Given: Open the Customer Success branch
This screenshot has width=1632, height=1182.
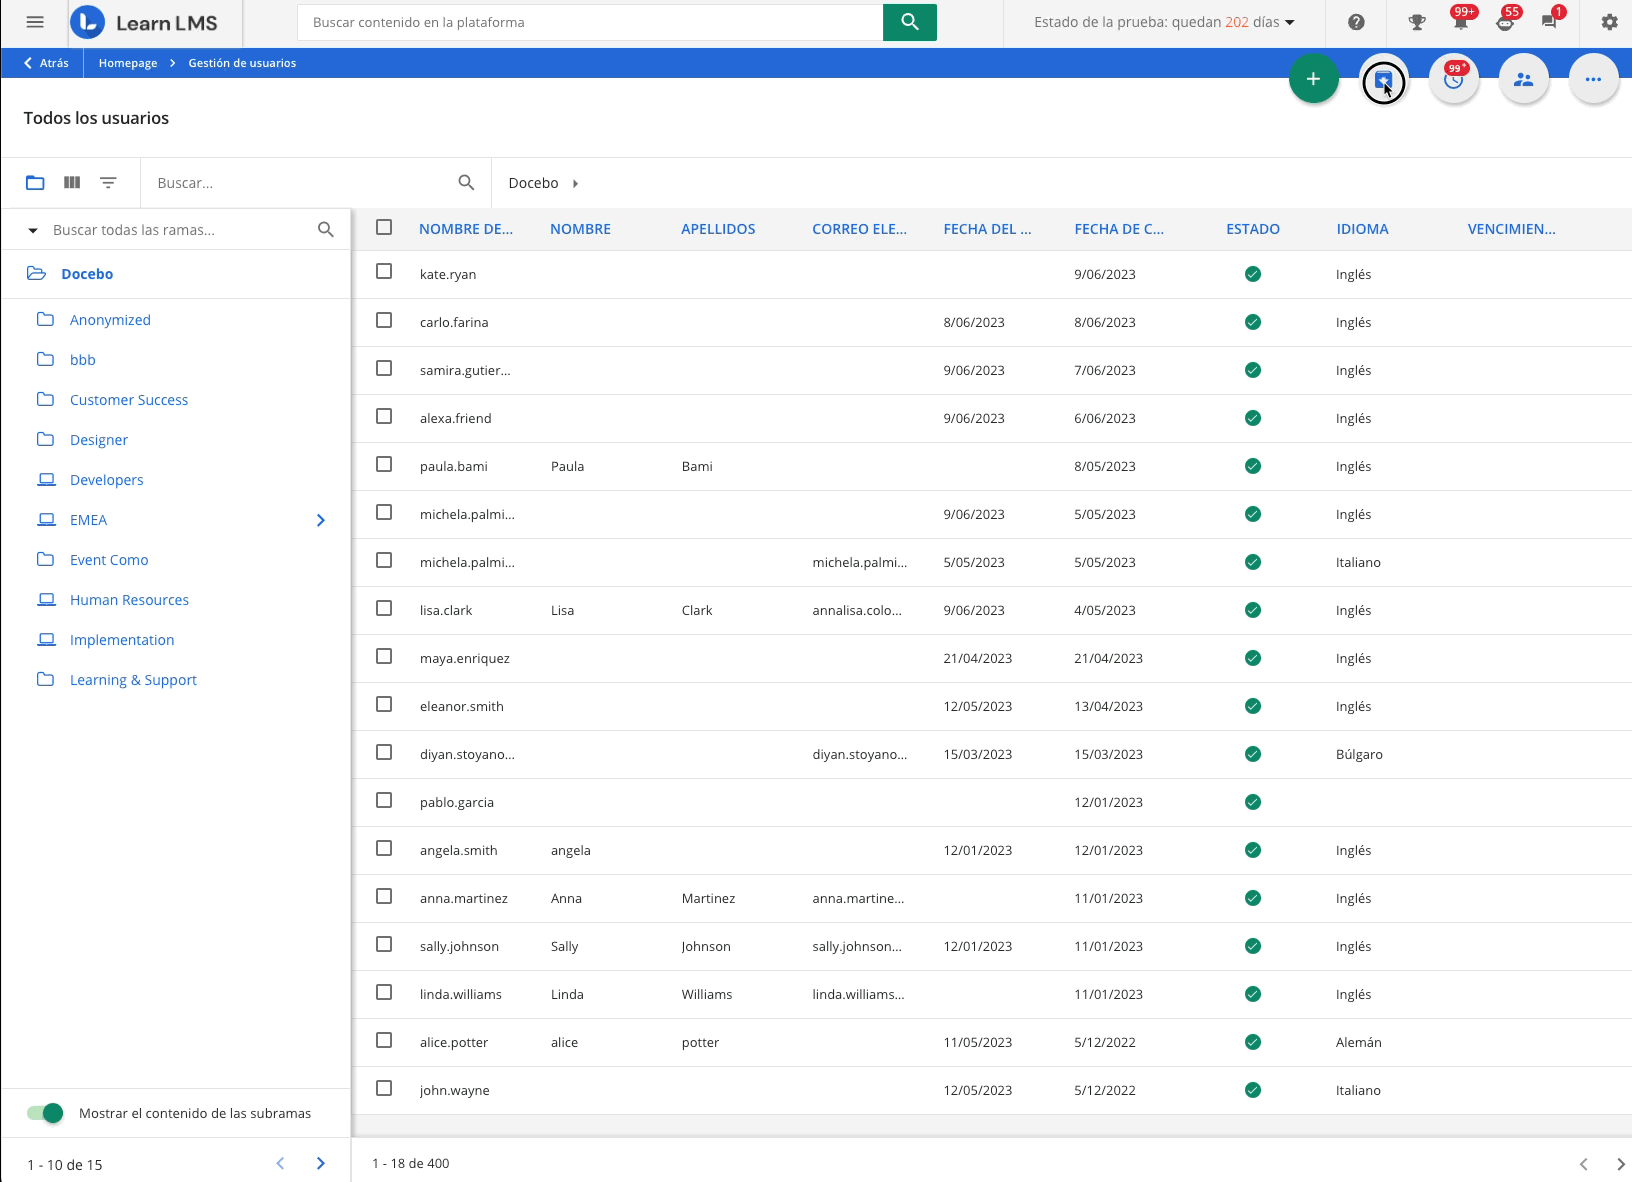Looking at the screenshot, I should 129,400.
